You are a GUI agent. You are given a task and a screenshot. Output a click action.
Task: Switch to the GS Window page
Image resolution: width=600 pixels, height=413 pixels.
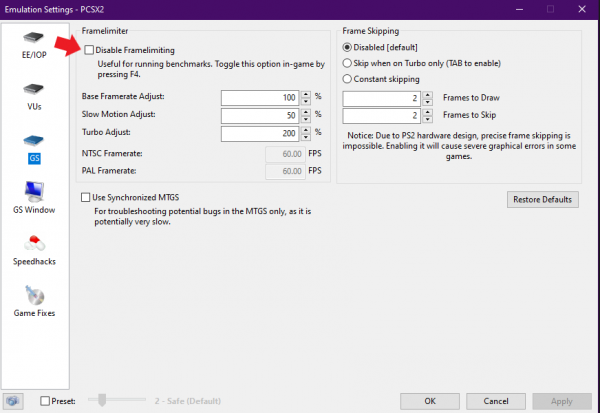[x=35, y=195]
